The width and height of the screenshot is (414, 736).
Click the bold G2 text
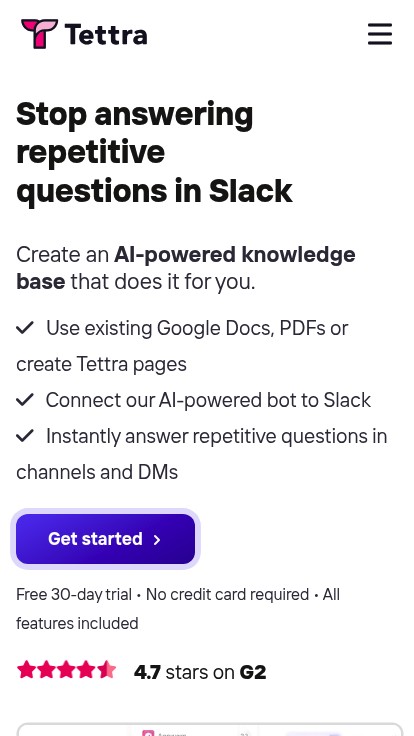[x=253, y=673]
